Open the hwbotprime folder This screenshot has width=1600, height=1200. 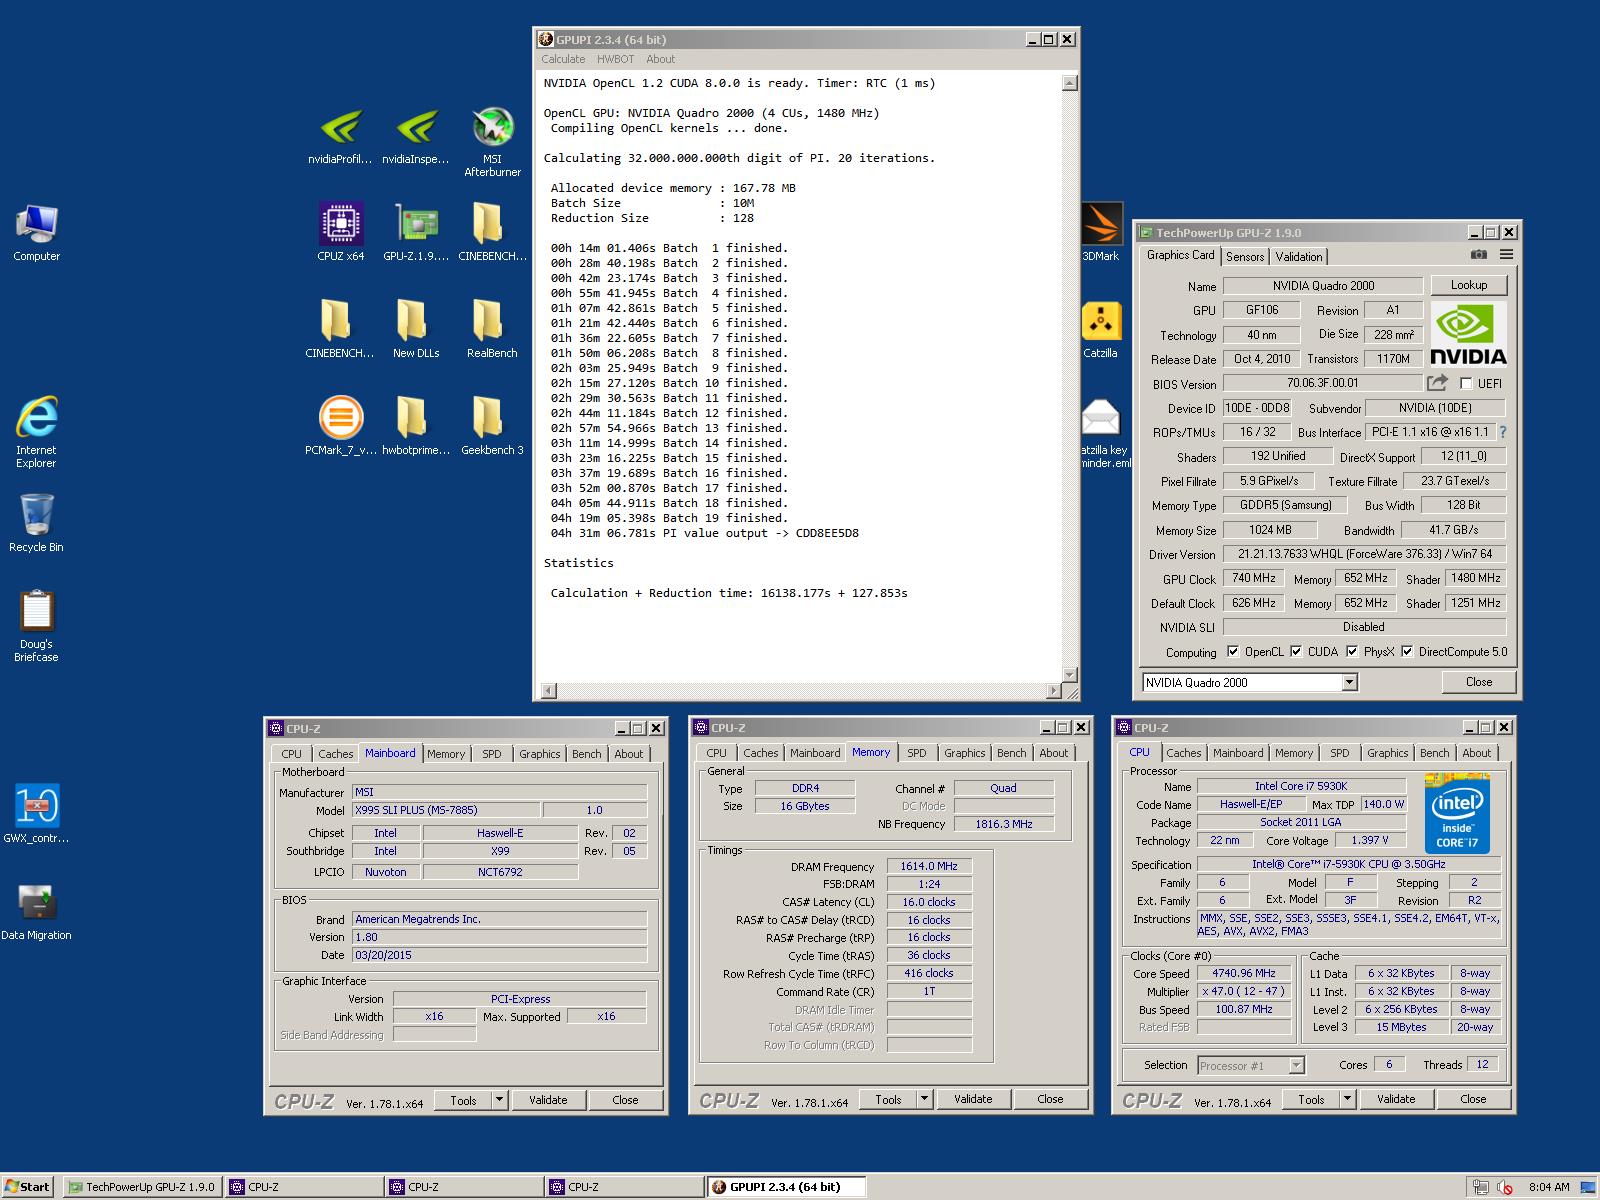[x=416, y=426]
